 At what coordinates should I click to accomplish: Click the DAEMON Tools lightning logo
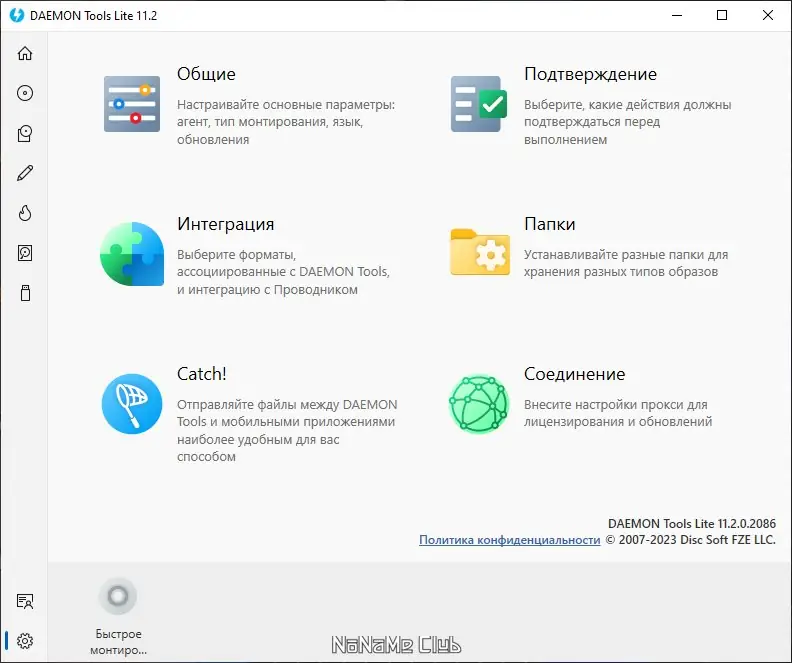[x=17, y=15]
